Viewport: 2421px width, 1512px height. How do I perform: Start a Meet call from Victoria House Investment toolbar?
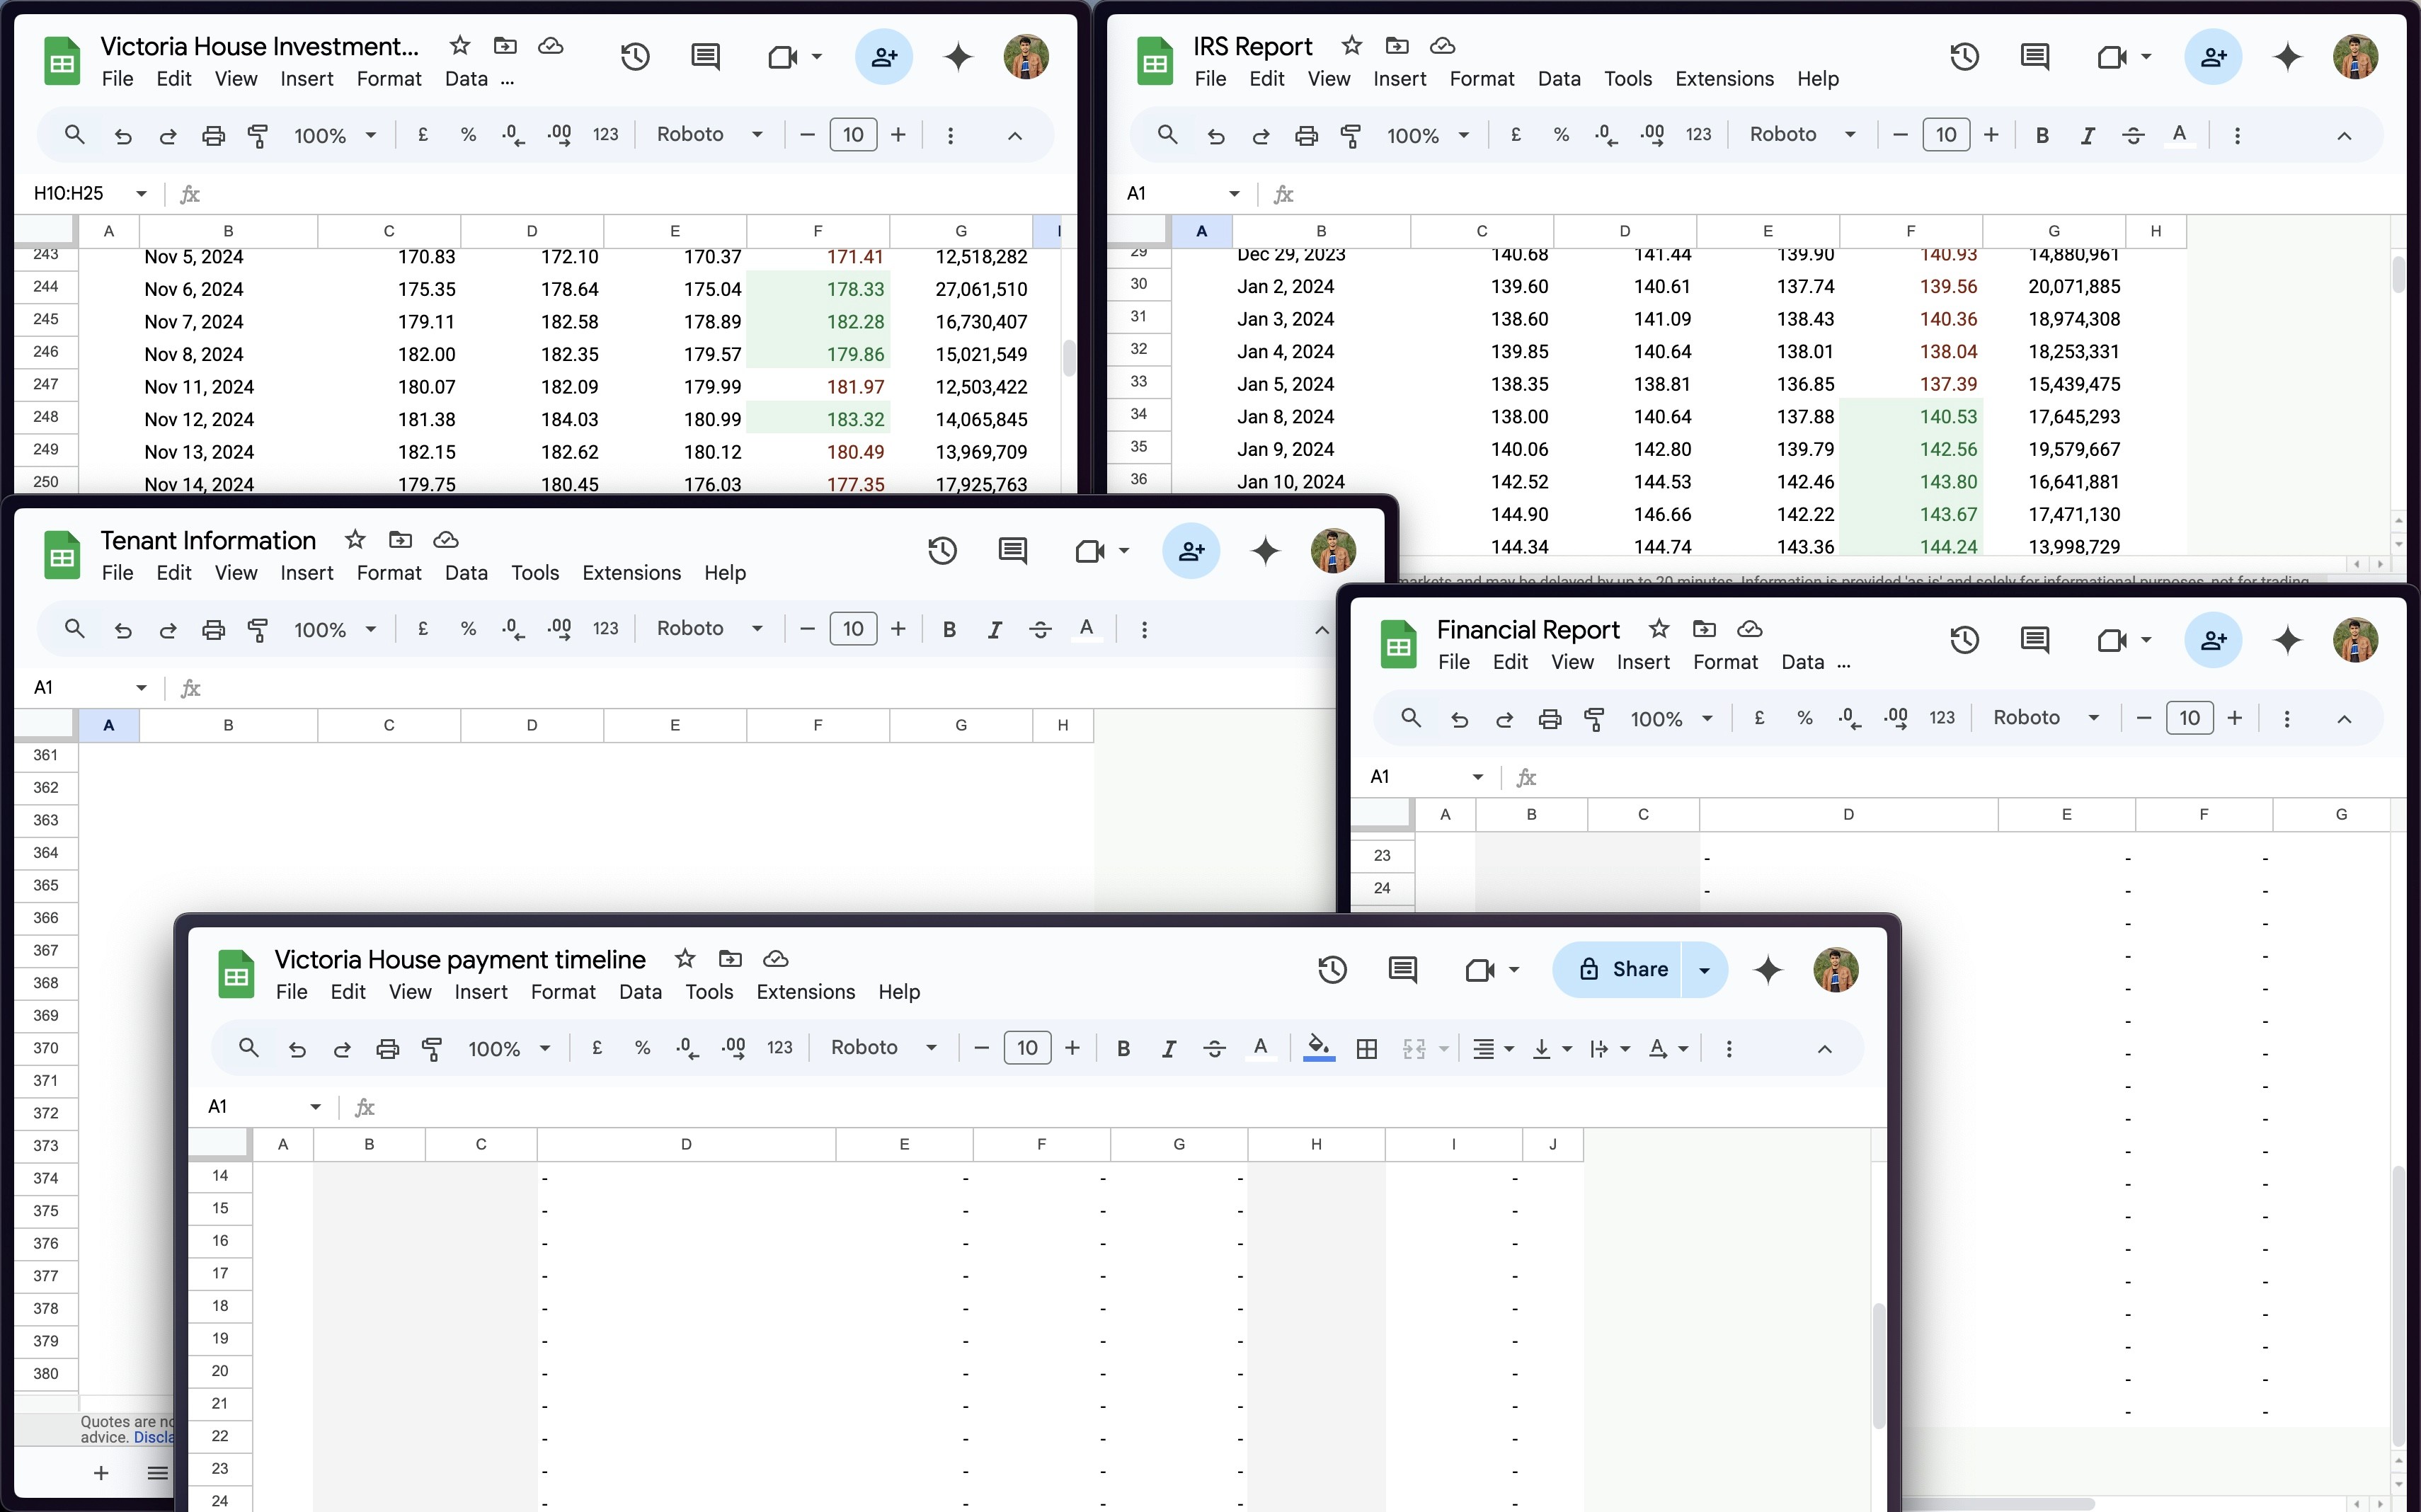pos(784,56)
